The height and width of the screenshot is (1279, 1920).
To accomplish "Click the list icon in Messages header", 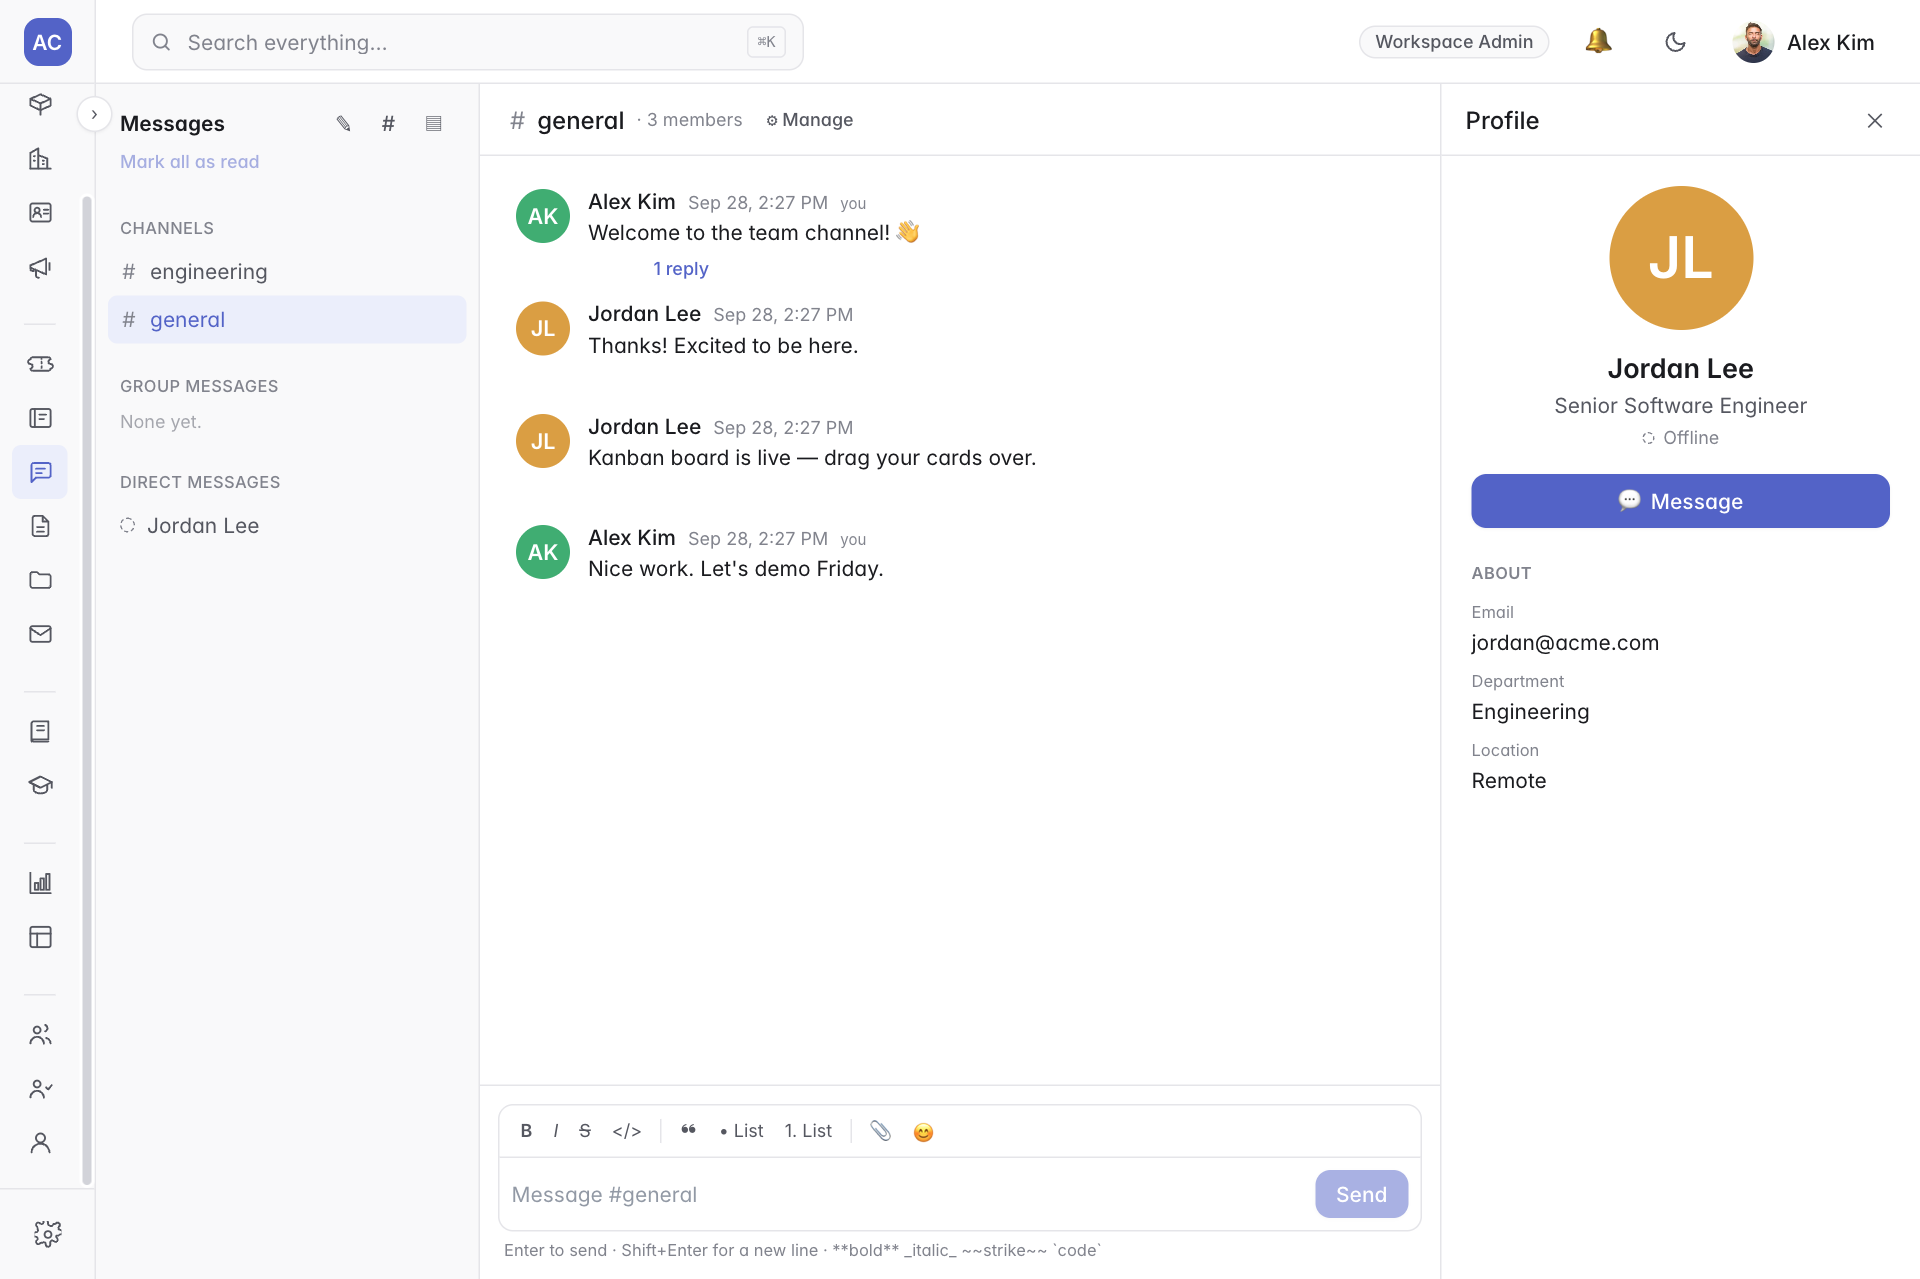I will click(433, 123).
